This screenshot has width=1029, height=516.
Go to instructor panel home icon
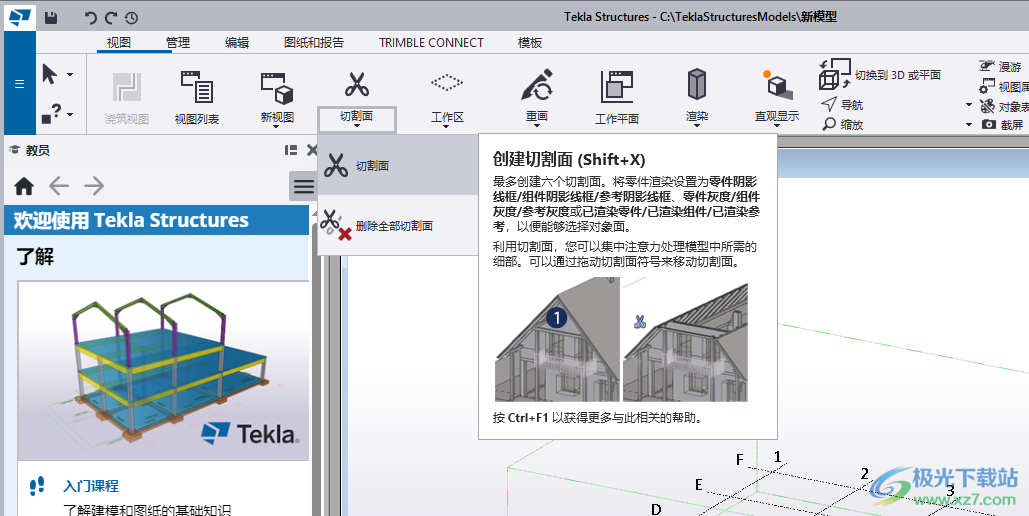pos(24,186)
